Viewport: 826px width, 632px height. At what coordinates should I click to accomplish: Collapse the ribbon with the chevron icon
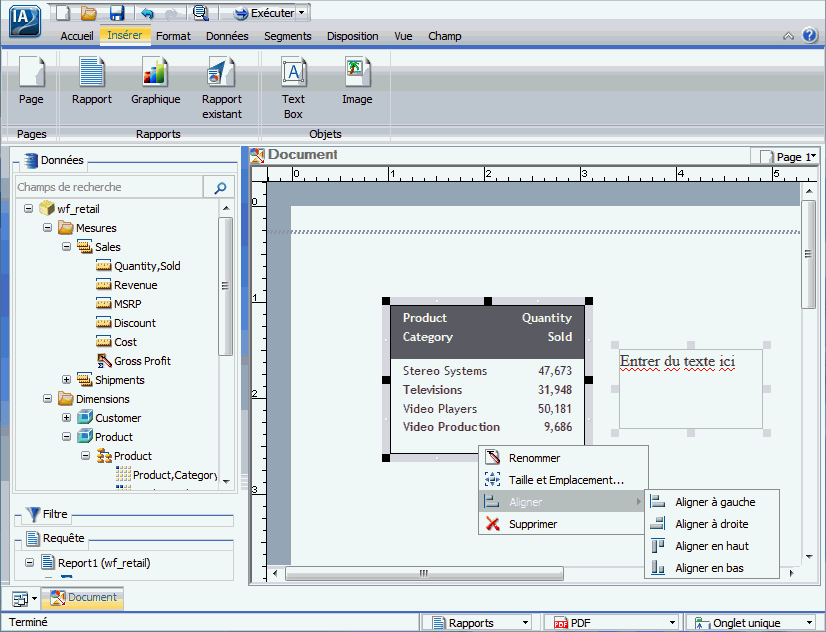[788, 36]
